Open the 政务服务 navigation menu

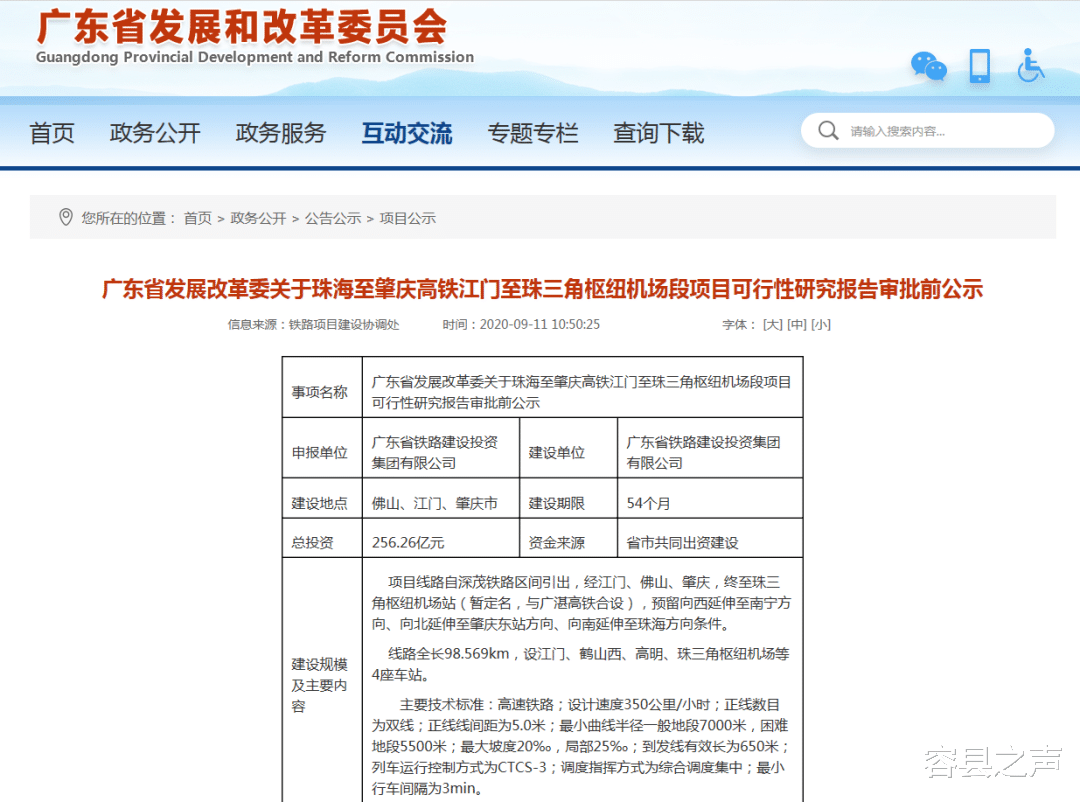(281, 132)
